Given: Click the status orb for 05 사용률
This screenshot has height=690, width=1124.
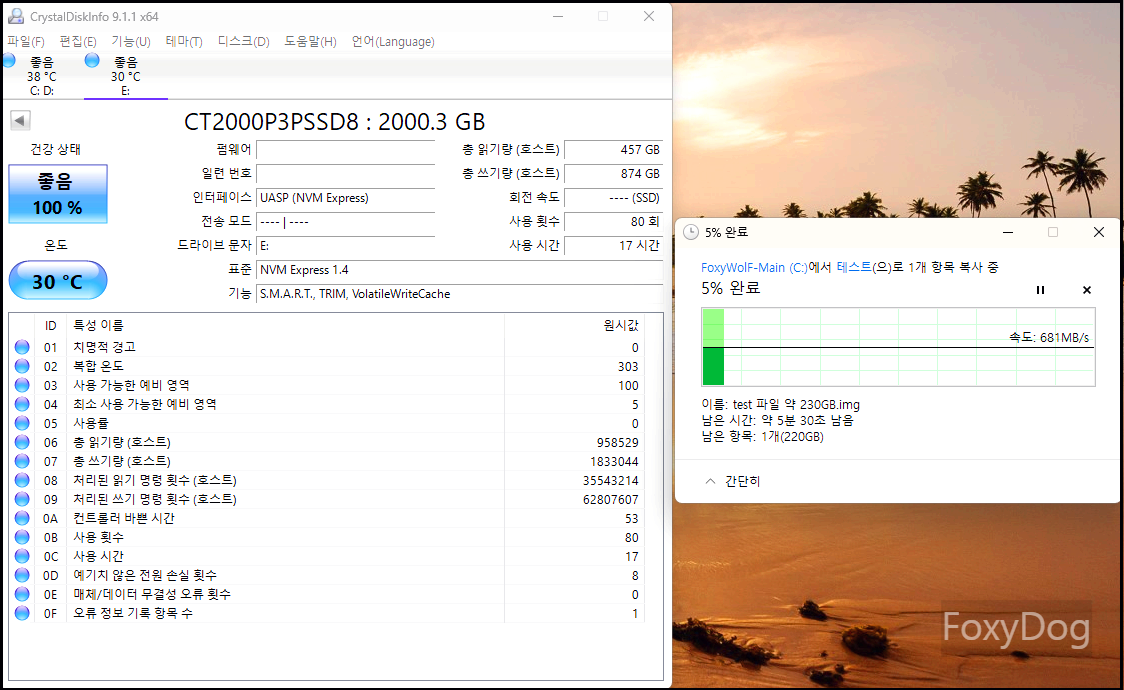Looking at the screenshot, I should click(x=22, y=423).
